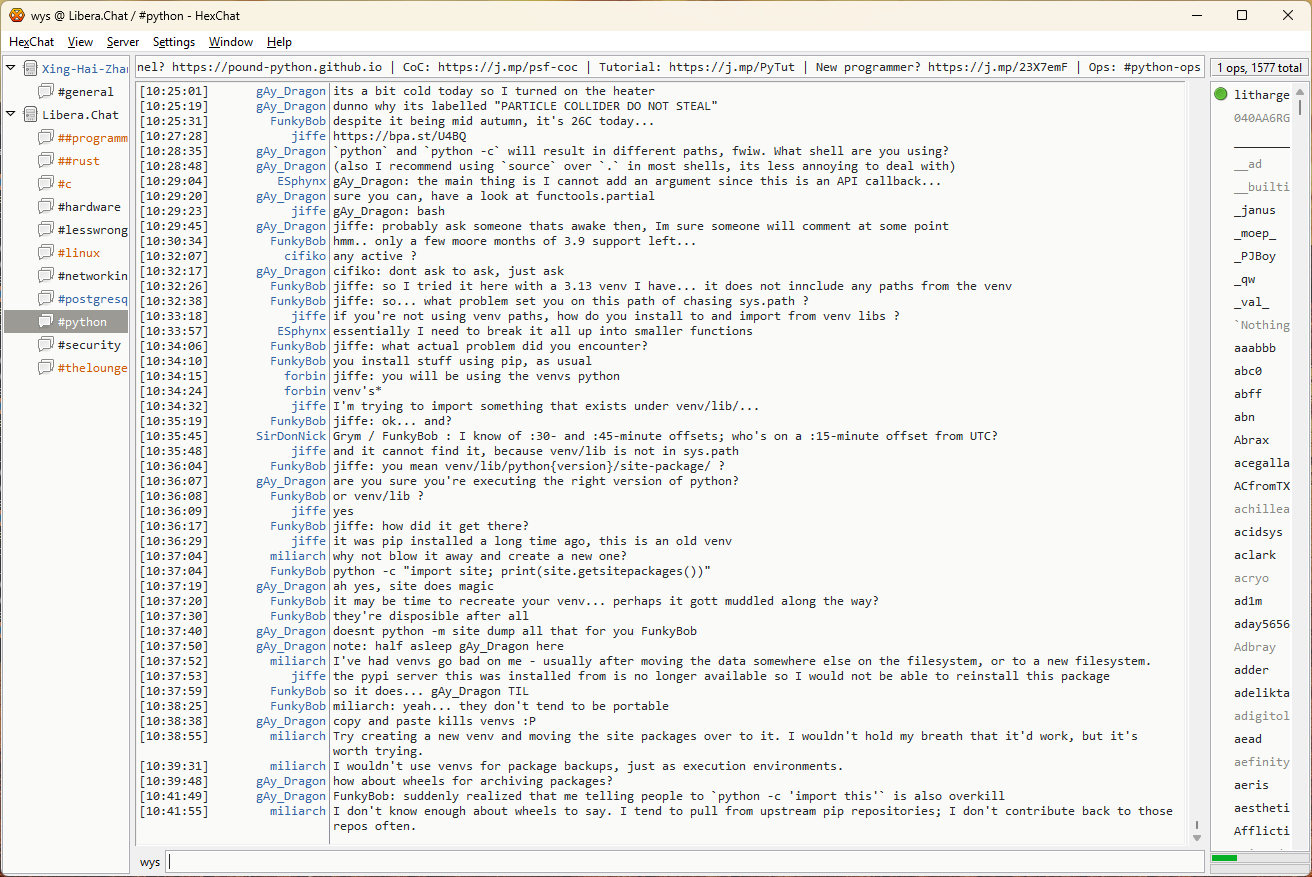Click the Xing-Hai-Zhai server network icon

[30, 69]
